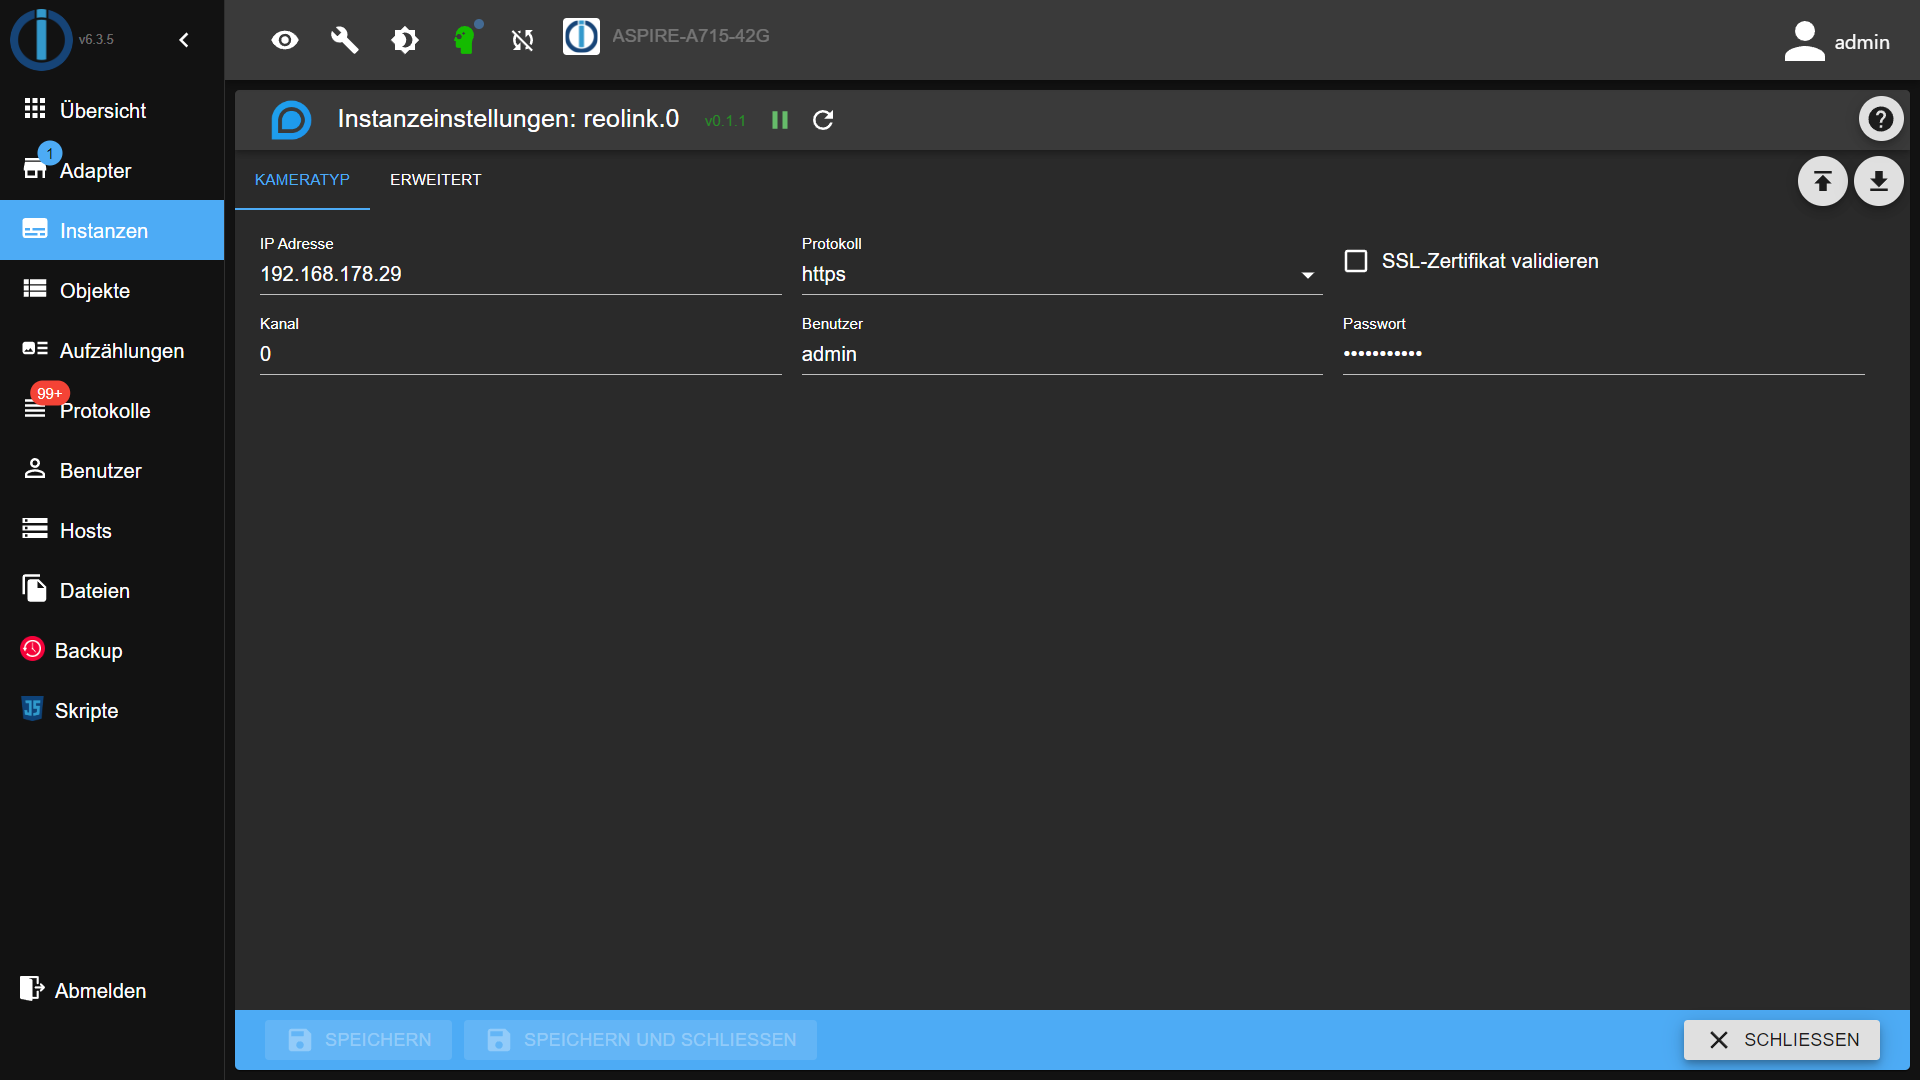Viewport: 1920px width, 1080px height.
Task: Open system settings wrench icon
Action: (345, 40)
